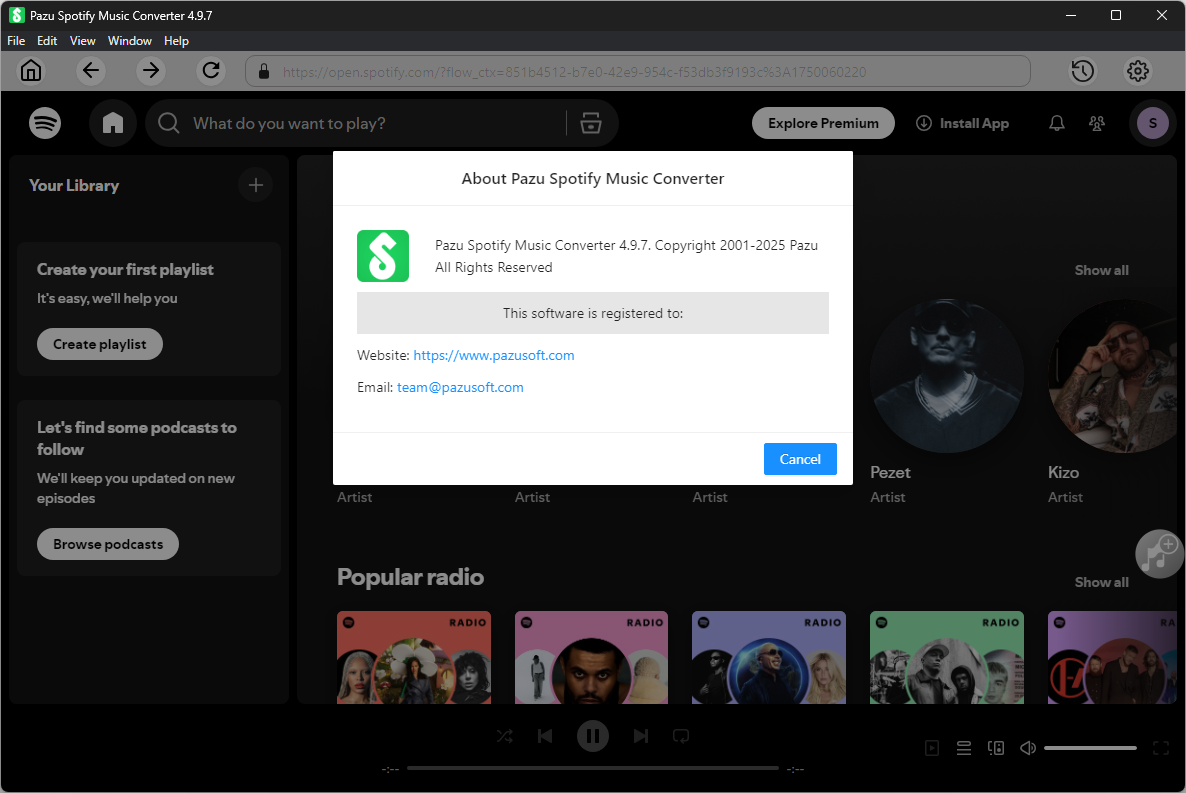
Task: Click 'This software is registered to:' bar
Action: tap(593, 313)
